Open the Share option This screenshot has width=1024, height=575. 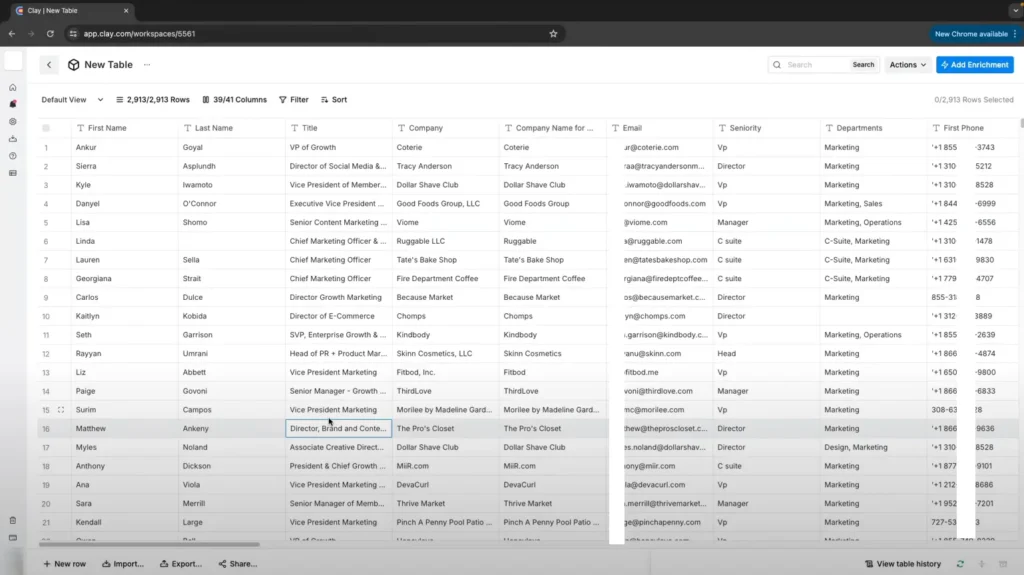(238, 564)
